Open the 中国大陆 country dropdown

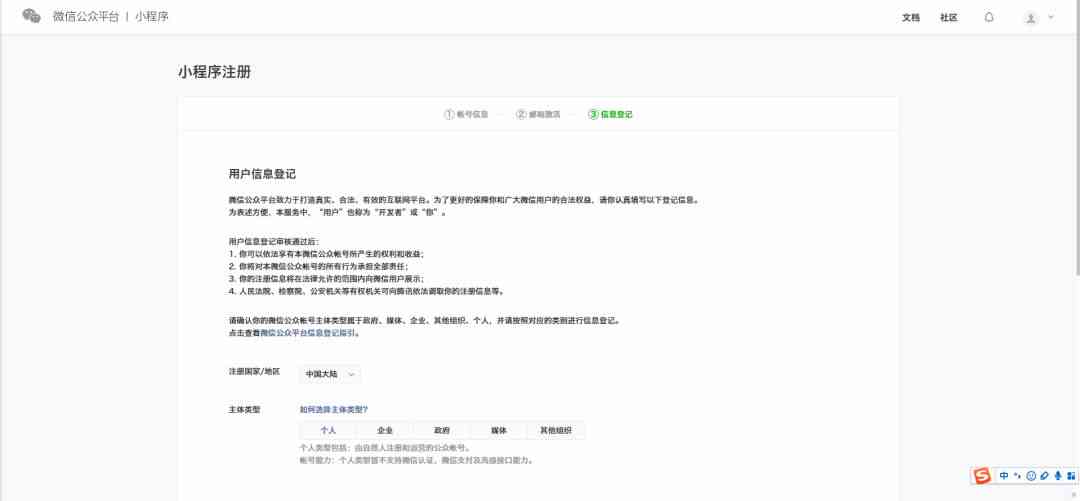tap(330, 374)
